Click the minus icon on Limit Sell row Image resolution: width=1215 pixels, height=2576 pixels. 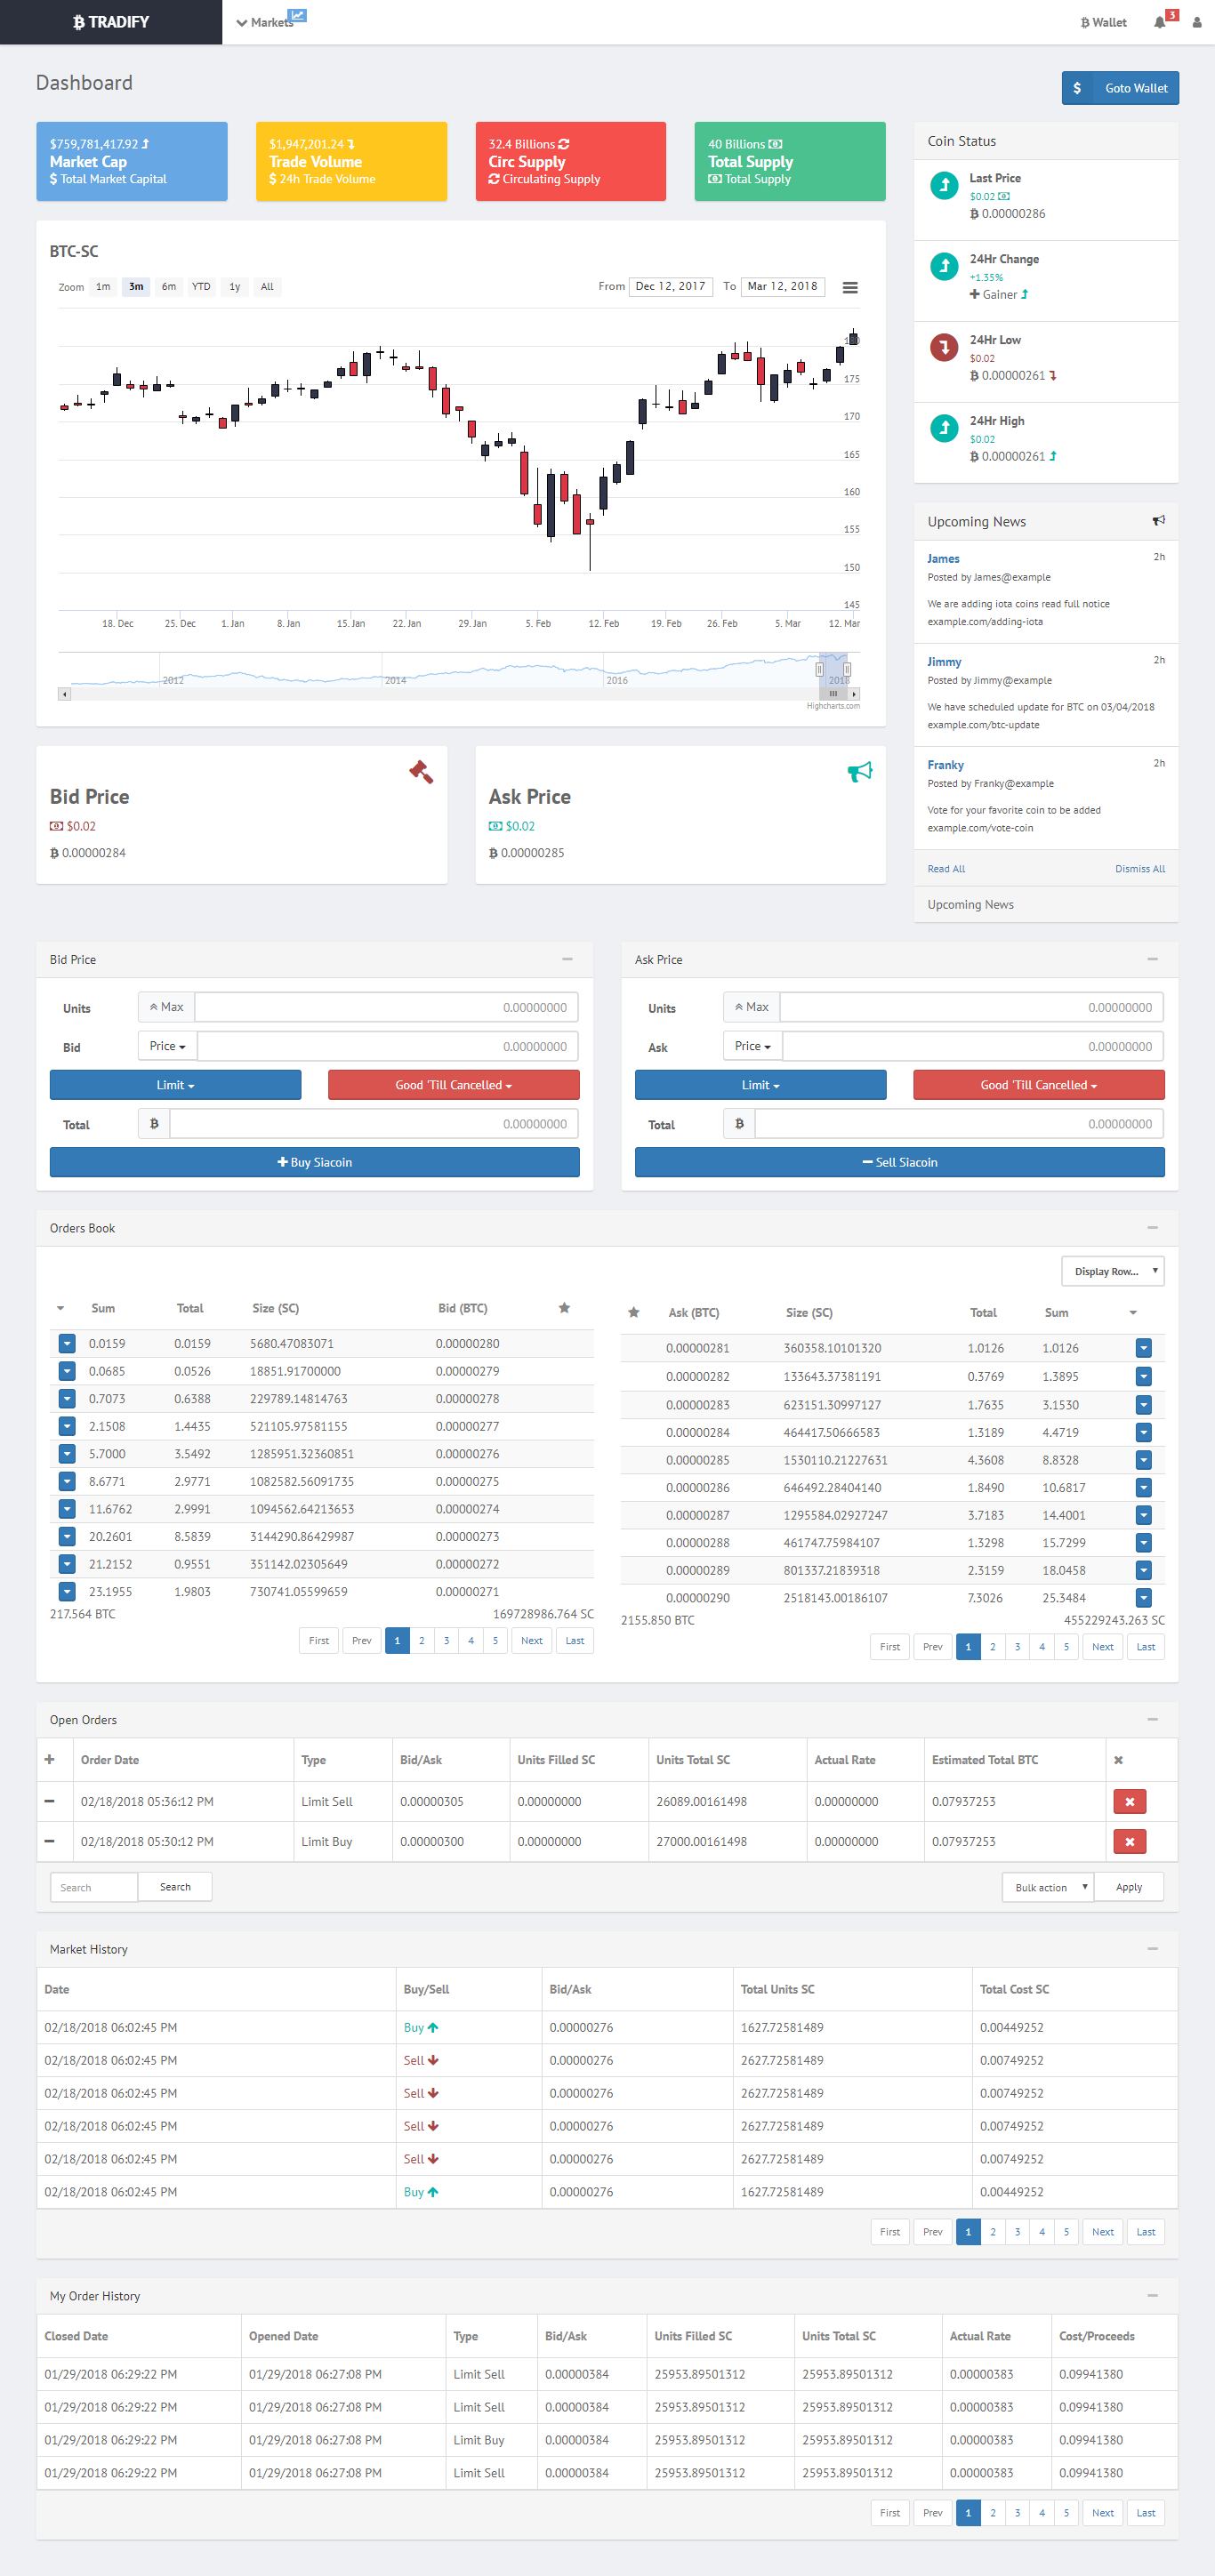click(x=50, y=1802)
